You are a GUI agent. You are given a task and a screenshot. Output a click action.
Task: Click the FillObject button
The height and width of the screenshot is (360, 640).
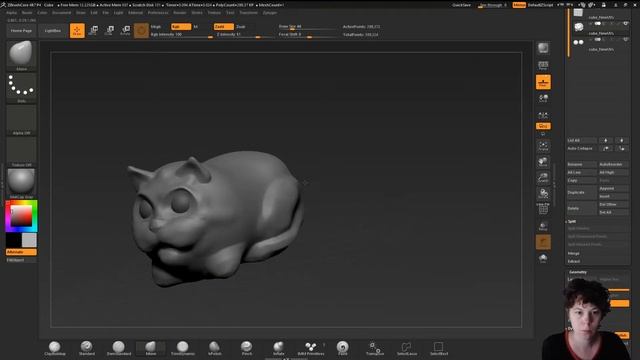click(21, 260)
